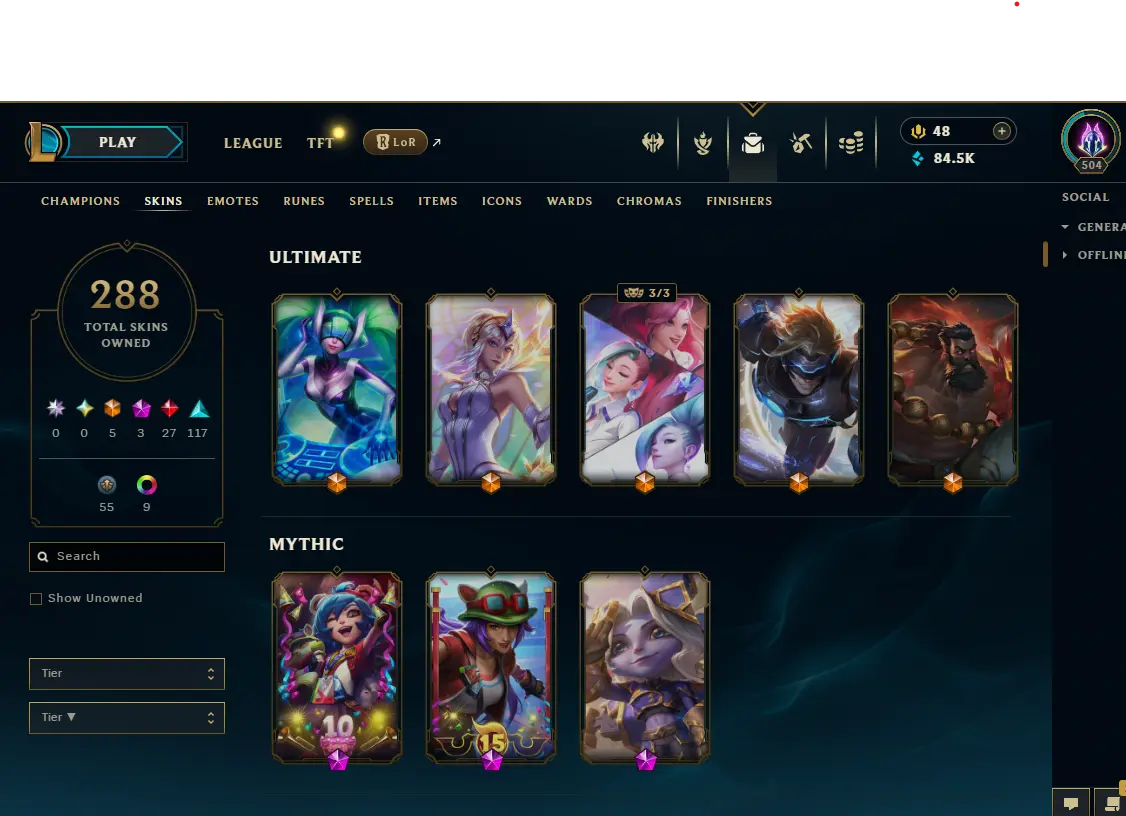Open the chat bubble icon
This screenshot has height=816, width=1126.
click(x=1070, y=802)
